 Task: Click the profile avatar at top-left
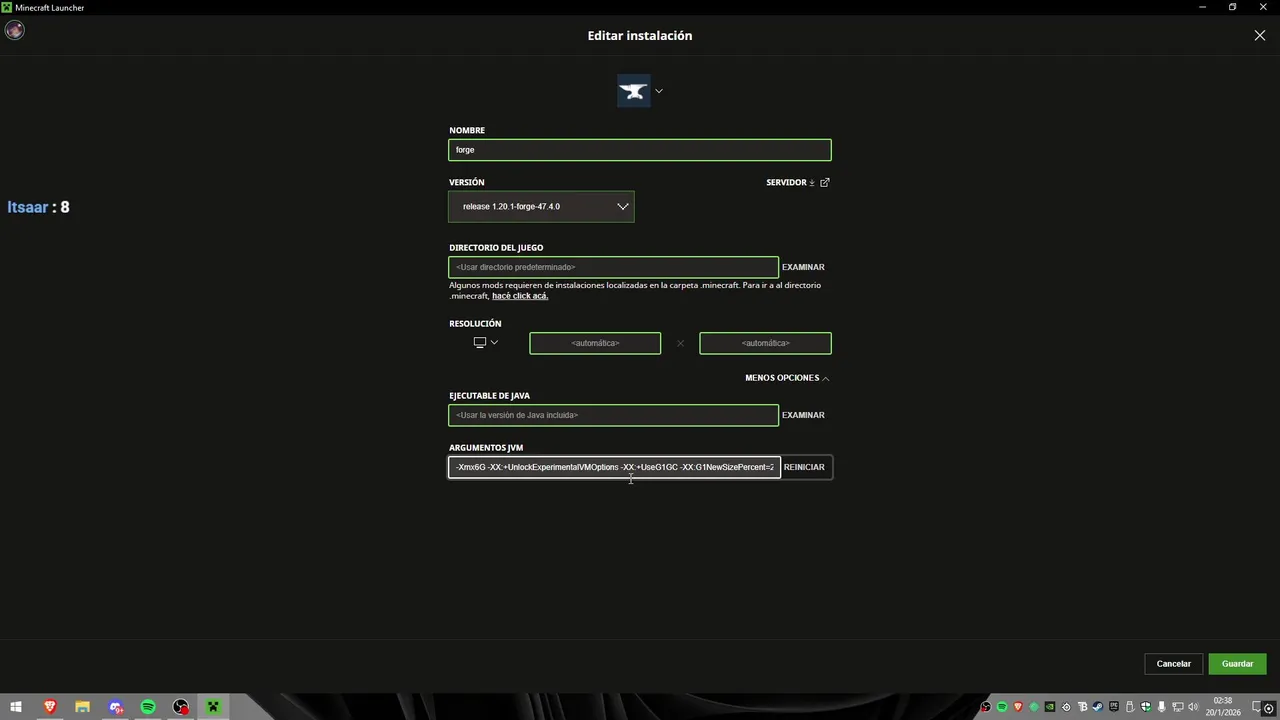click(14, 30)
